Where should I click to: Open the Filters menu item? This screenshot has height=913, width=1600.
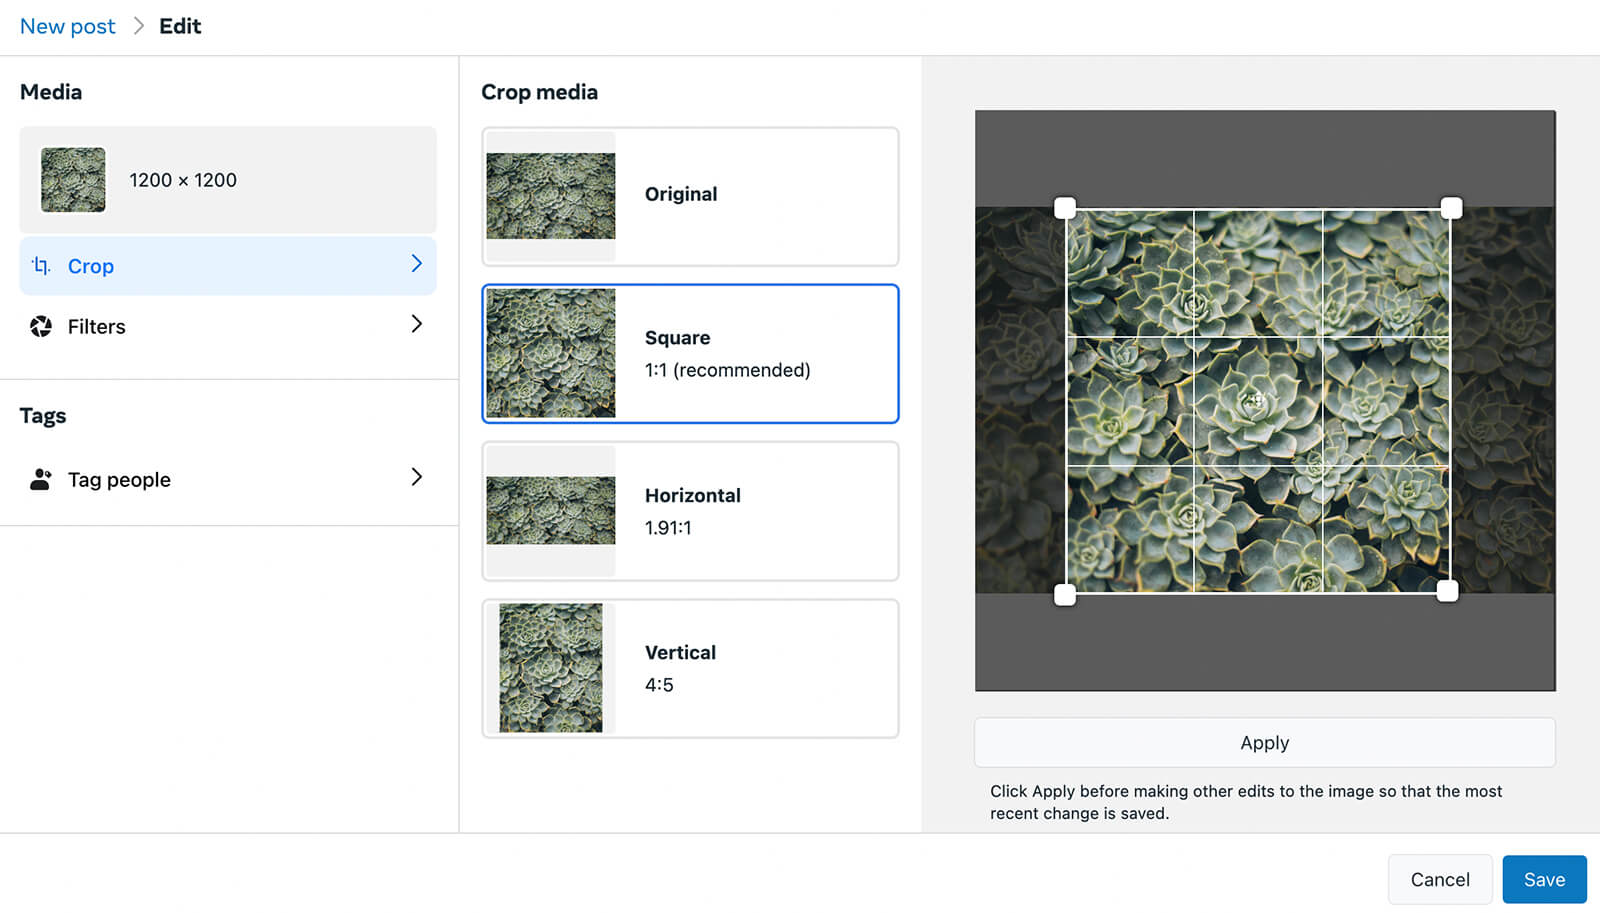click(228, 326)
